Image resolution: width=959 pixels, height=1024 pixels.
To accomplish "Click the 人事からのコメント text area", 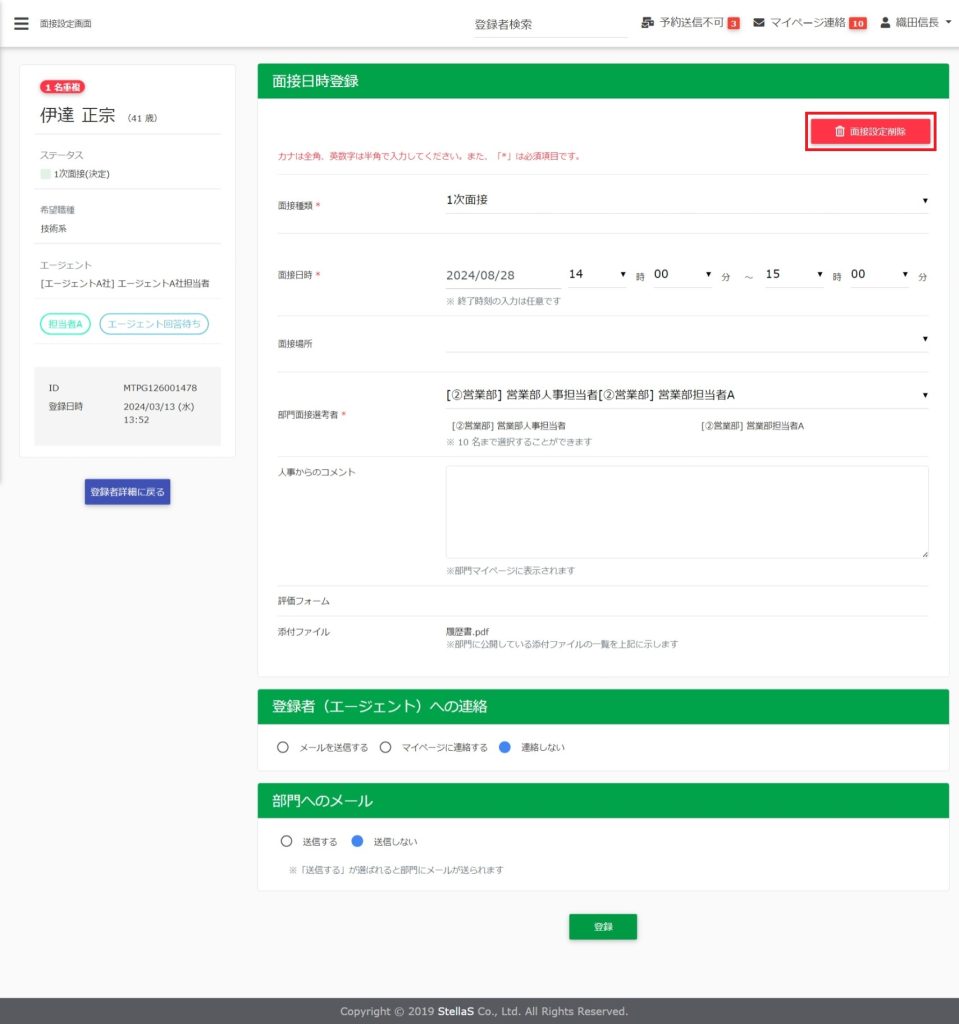I will (x=686, y=511).
